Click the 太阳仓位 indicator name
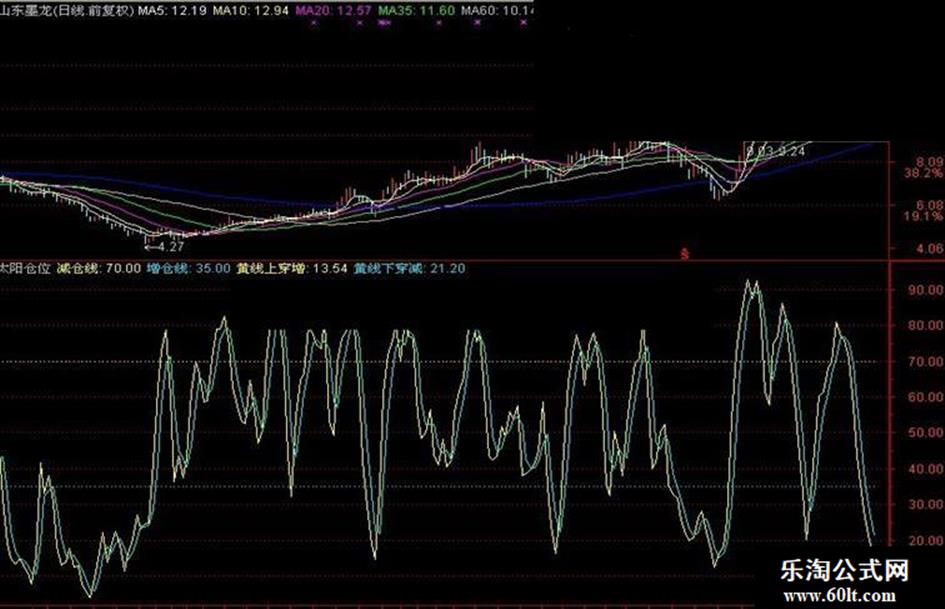Screen dimensions: 945x609 point(25,268)
